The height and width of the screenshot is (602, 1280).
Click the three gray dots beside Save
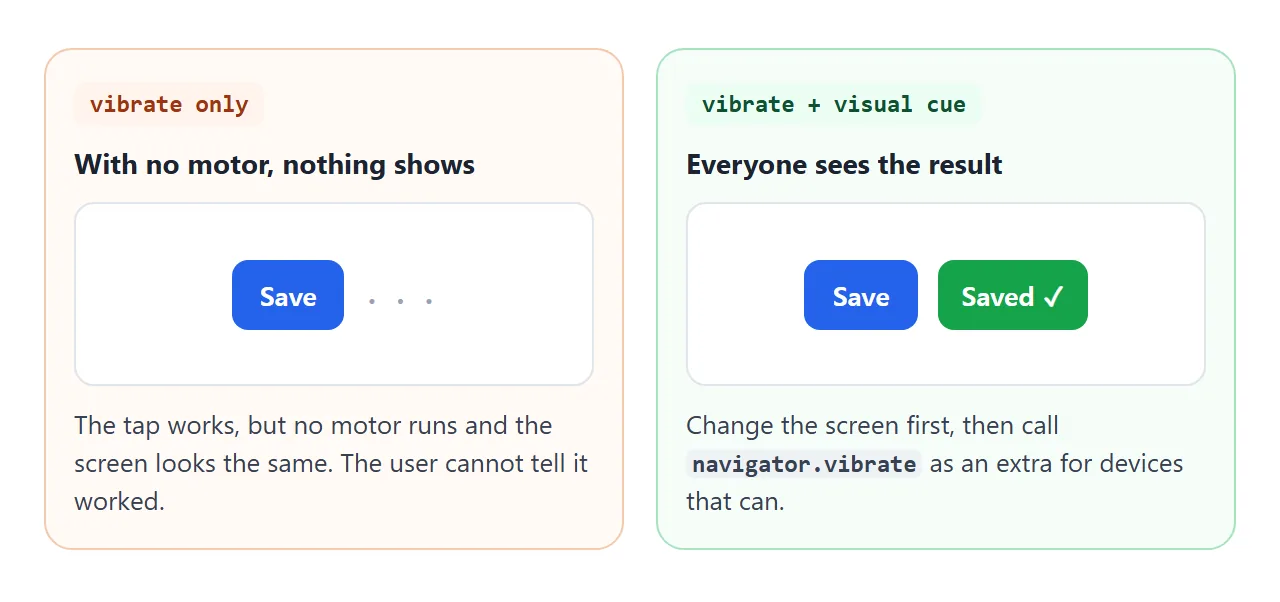[400, 300]
